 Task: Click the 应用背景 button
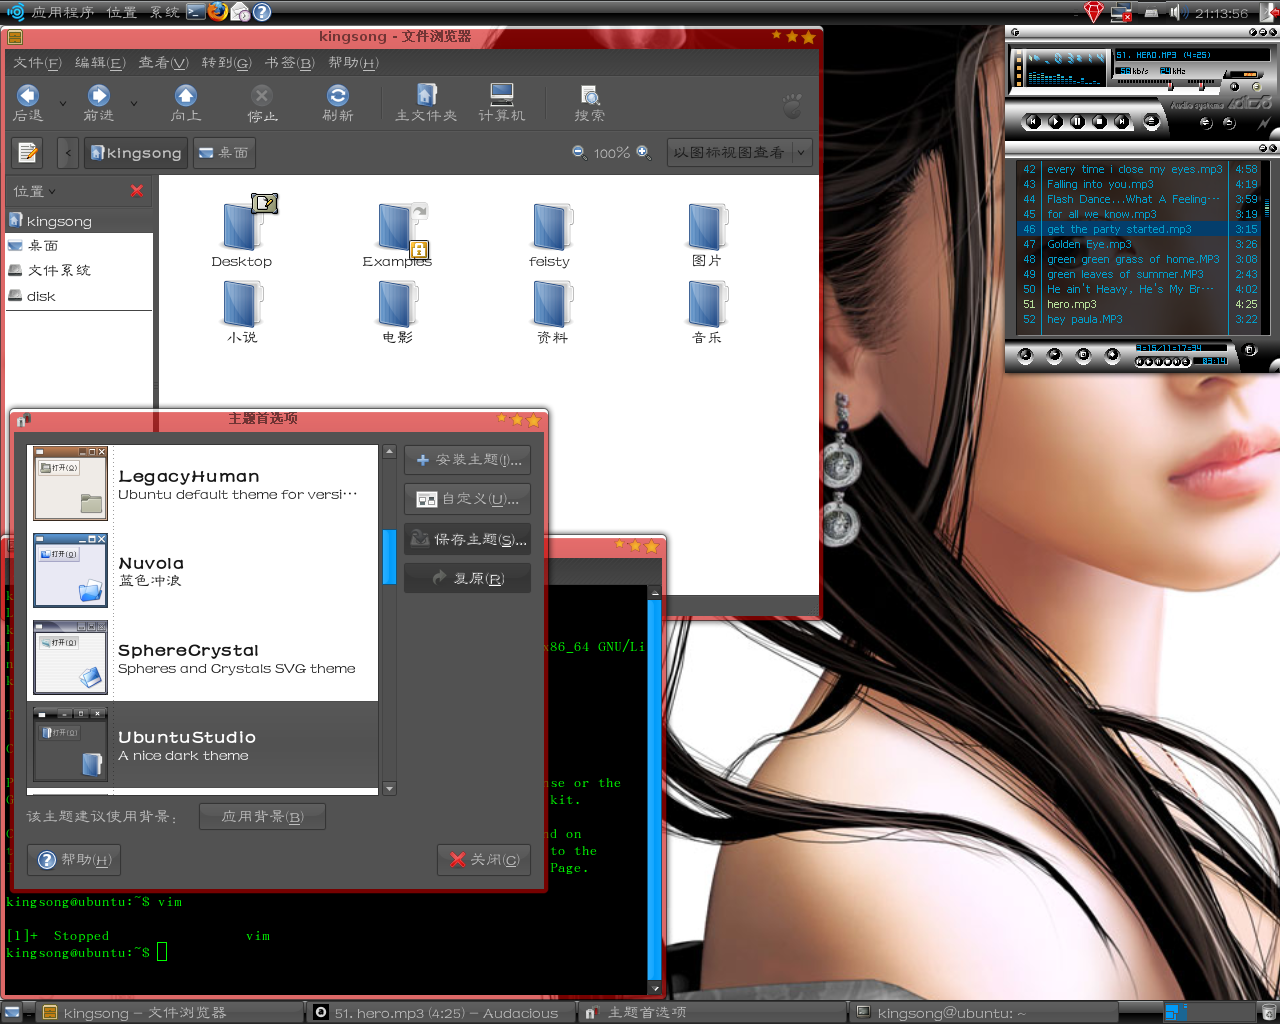pyautogui.click(x=262, y=817)
